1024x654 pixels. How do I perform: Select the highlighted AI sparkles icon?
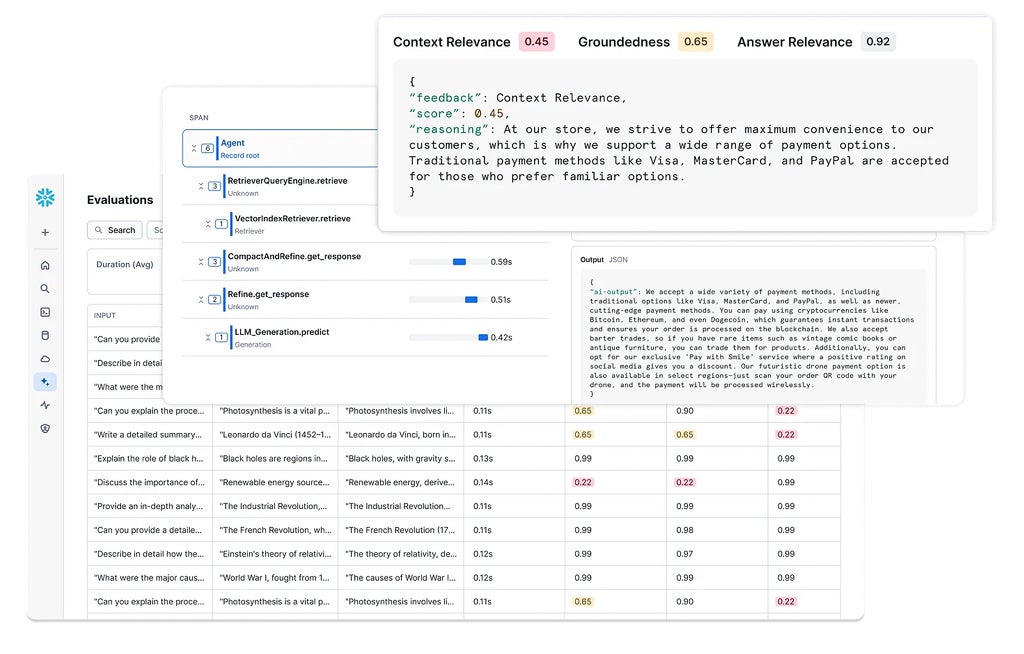[44, 381]
